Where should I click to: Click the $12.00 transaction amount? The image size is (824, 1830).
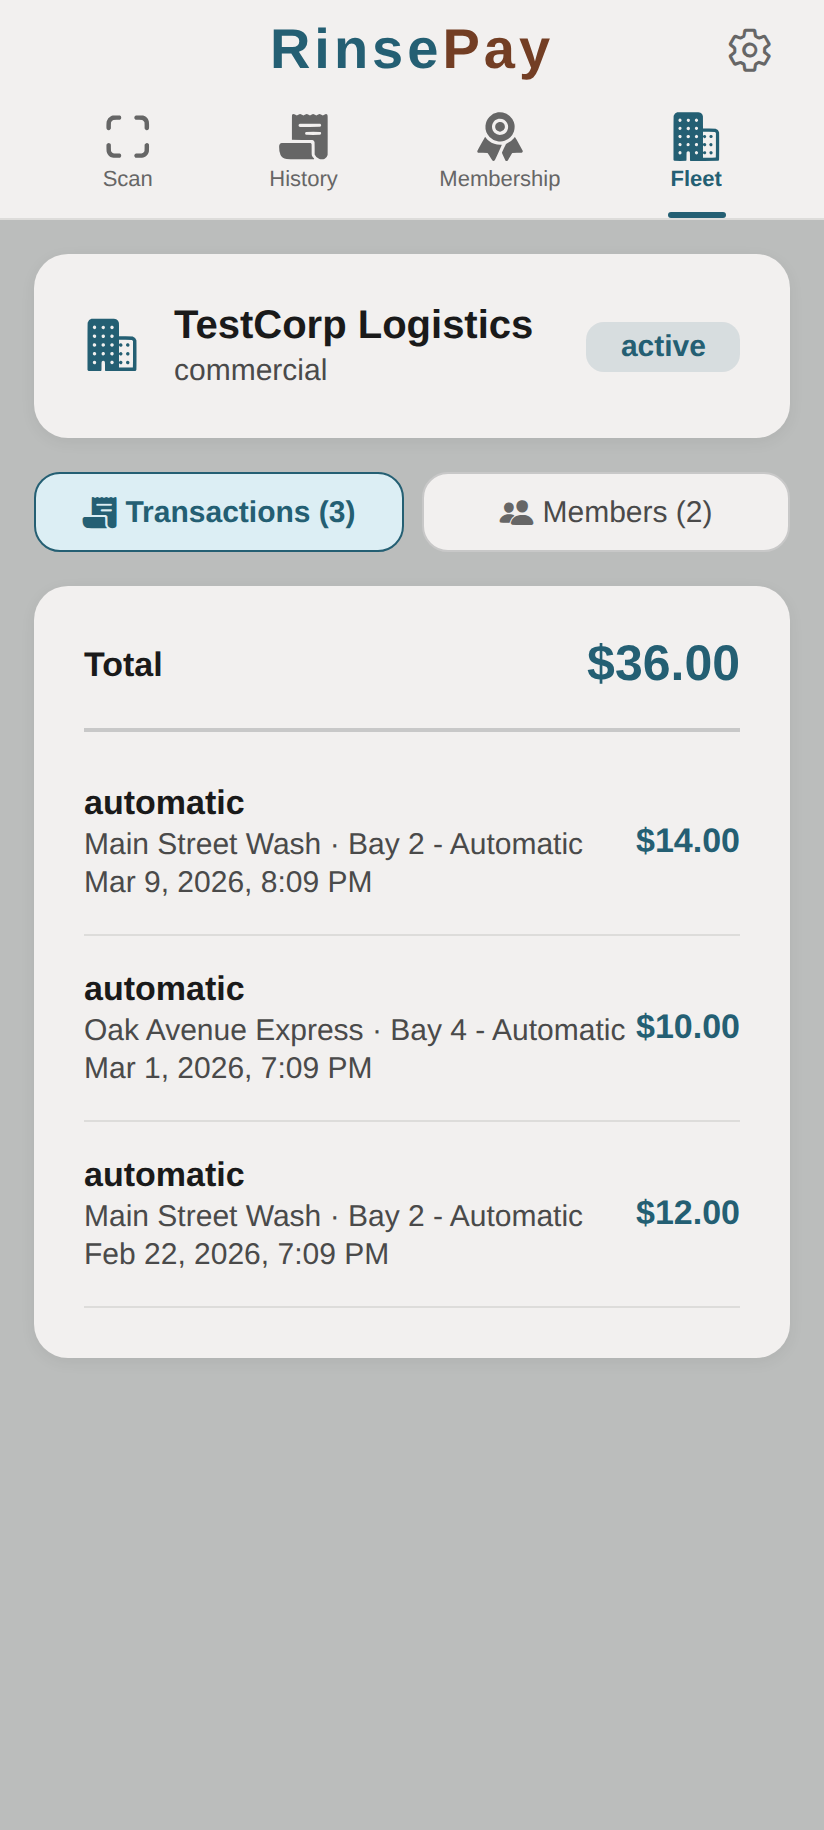(688, 1213)
